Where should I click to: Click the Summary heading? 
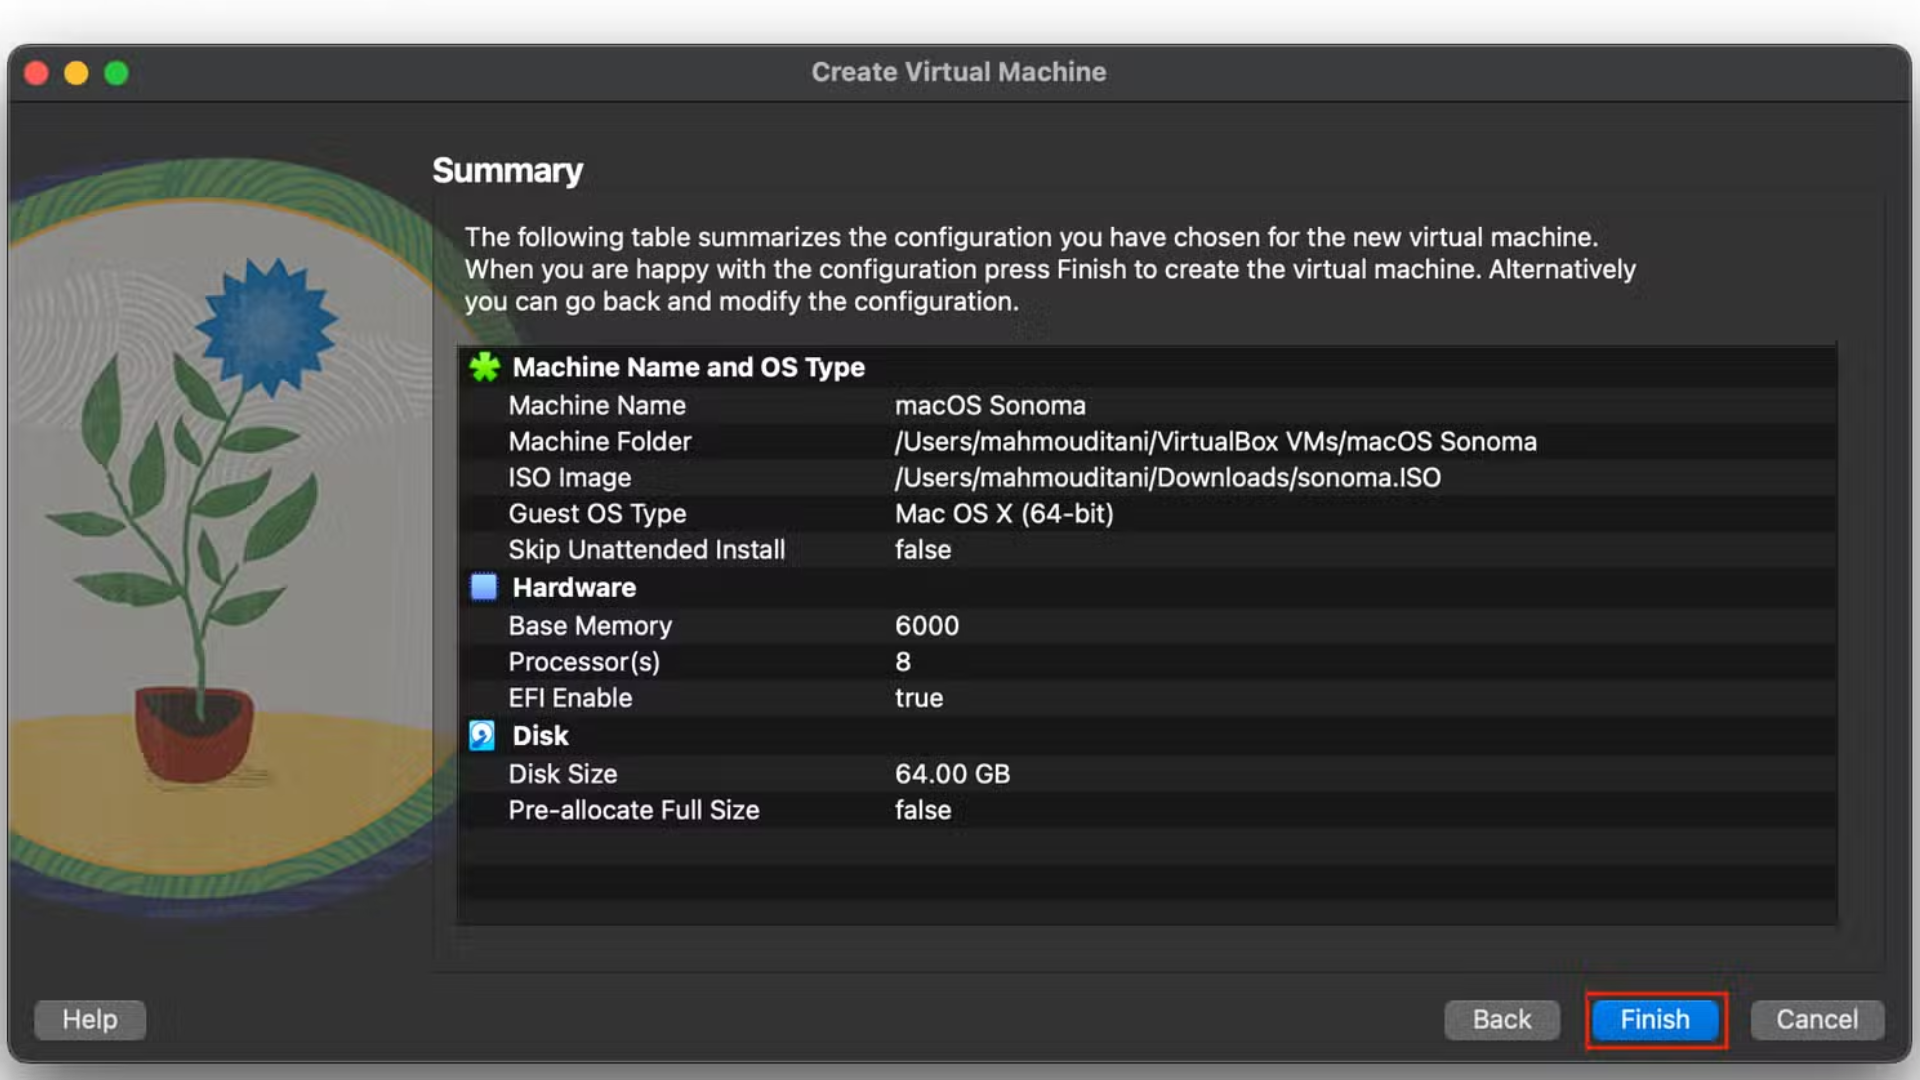point(507,170)
